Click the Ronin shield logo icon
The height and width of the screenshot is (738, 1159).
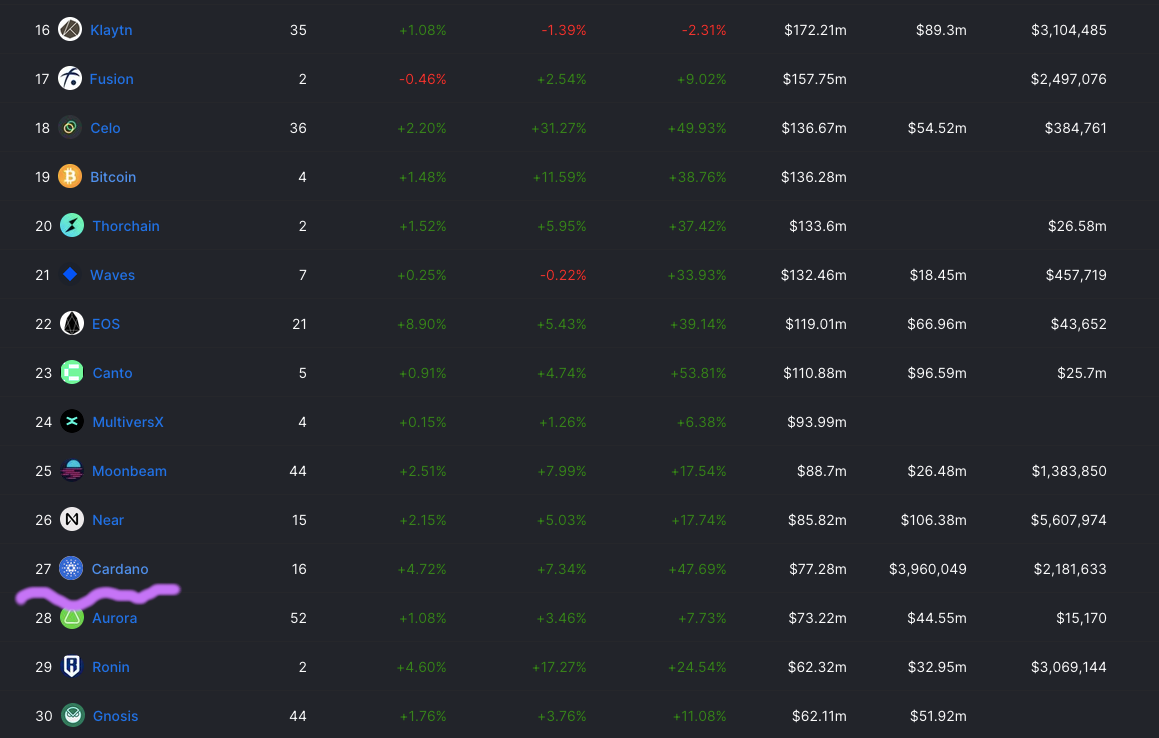coord(72,666)
